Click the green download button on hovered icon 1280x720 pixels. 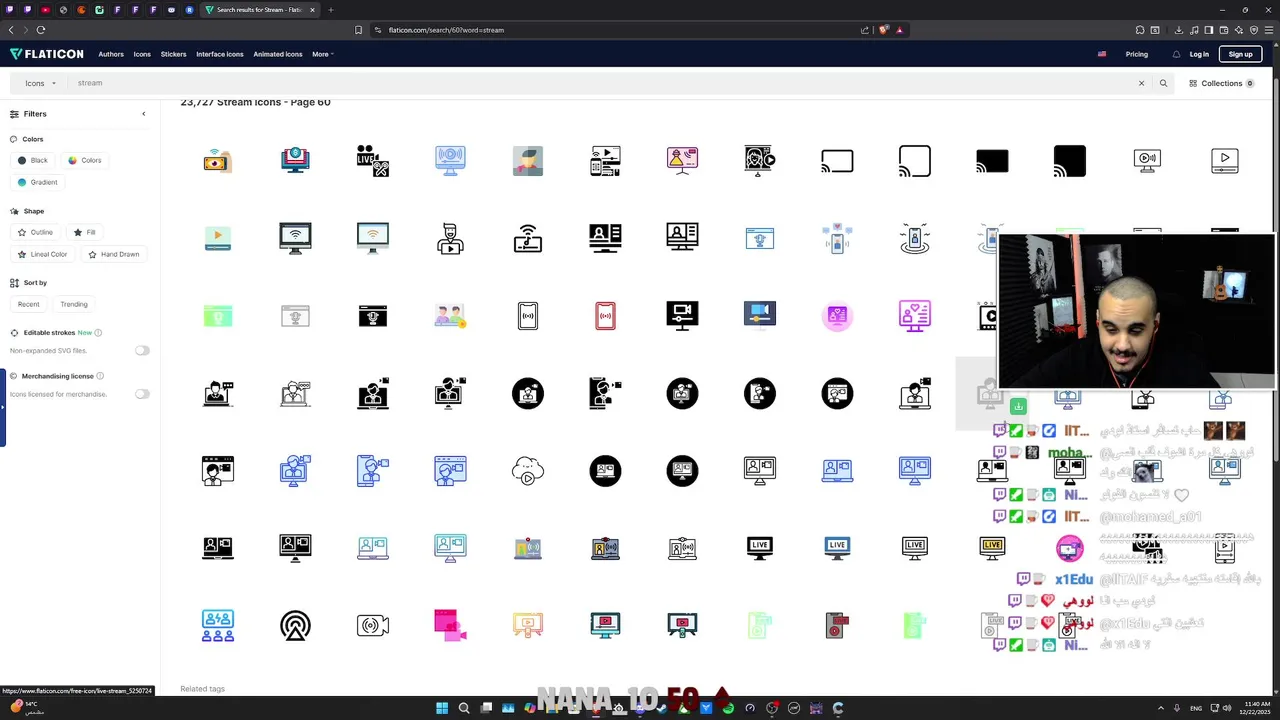coord(1018,406)
